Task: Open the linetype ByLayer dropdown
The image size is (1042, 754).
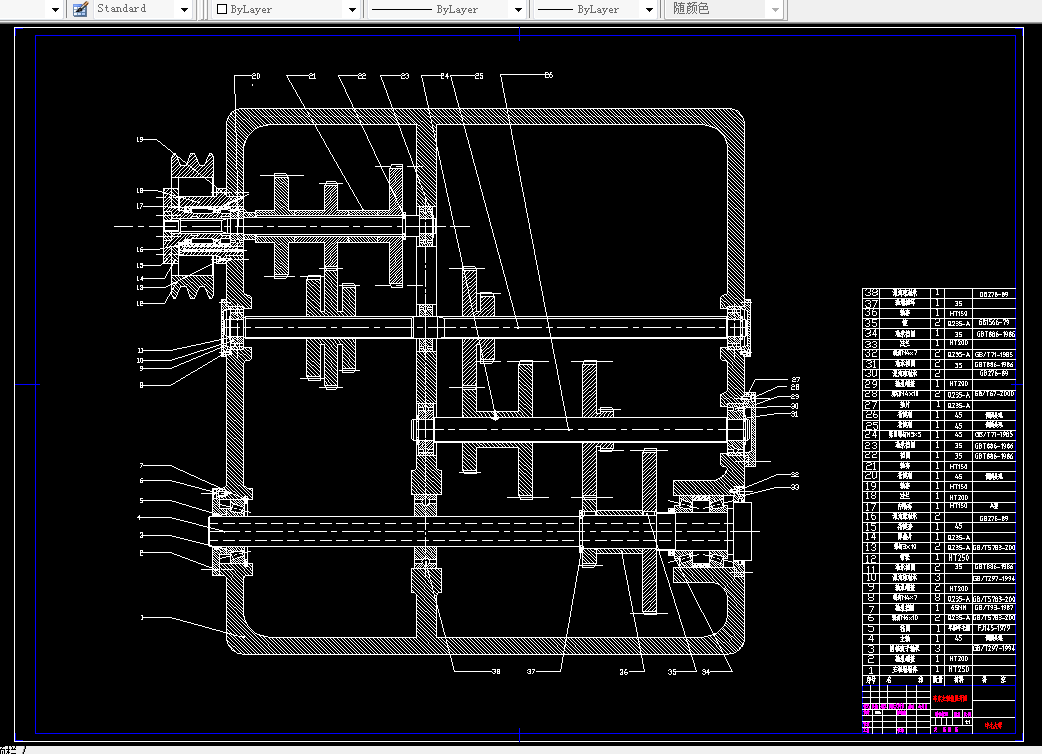Action: [x=518, y=9]
